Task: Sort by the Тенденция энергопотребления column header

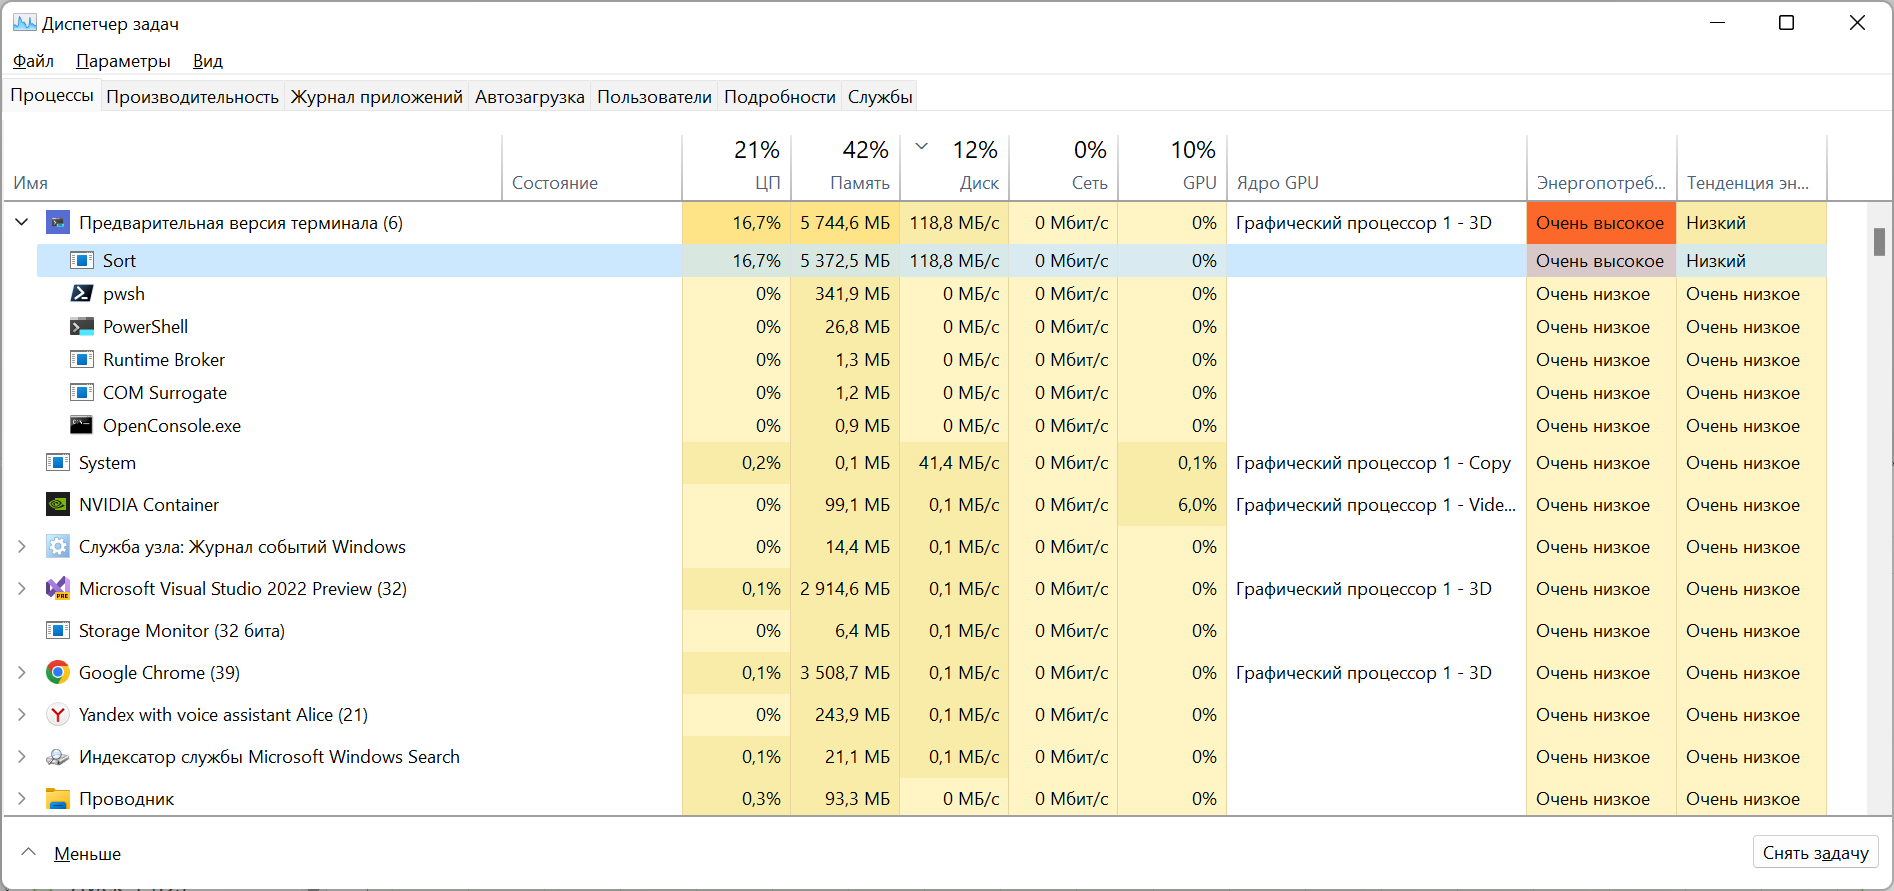Action: click(x=1752, y=168)
